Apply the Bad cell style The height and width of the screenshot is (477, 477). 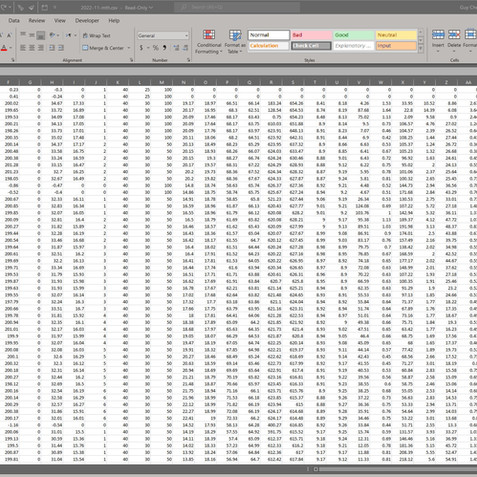click(312, 35)
